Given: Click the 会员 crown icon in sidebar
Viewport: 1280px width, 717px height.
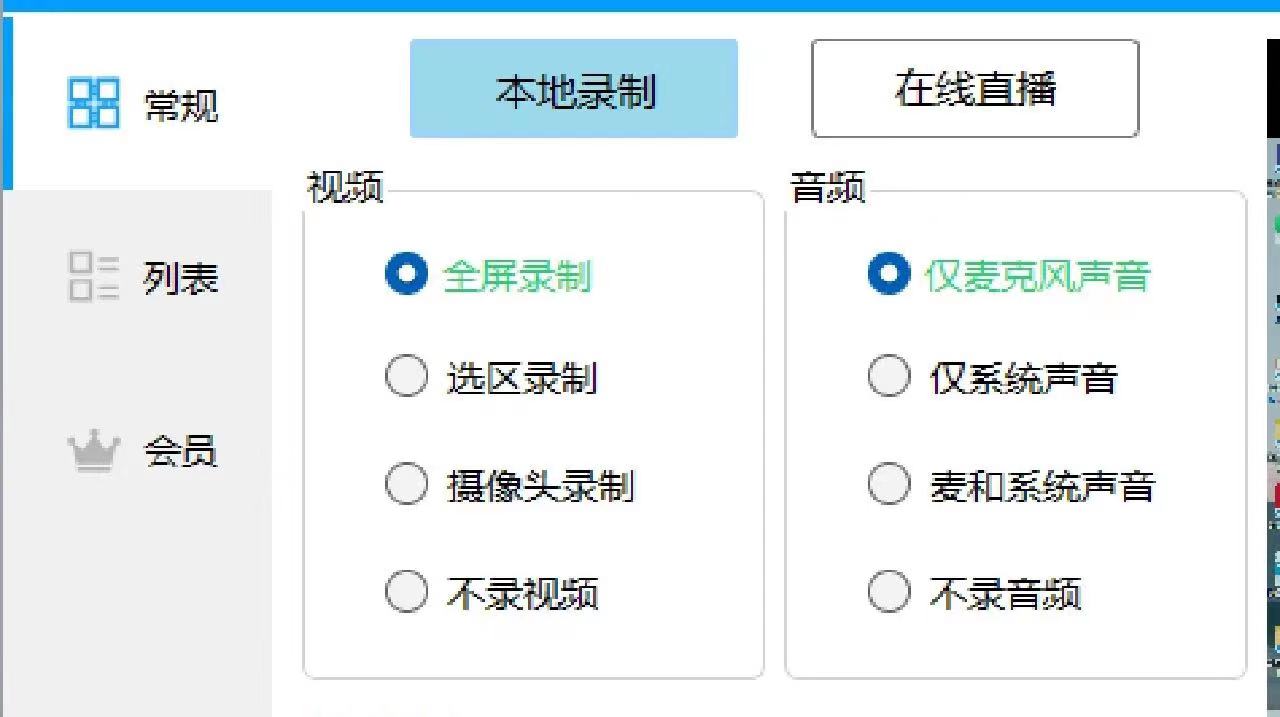Looking at the screenshot, I should 91,450.
